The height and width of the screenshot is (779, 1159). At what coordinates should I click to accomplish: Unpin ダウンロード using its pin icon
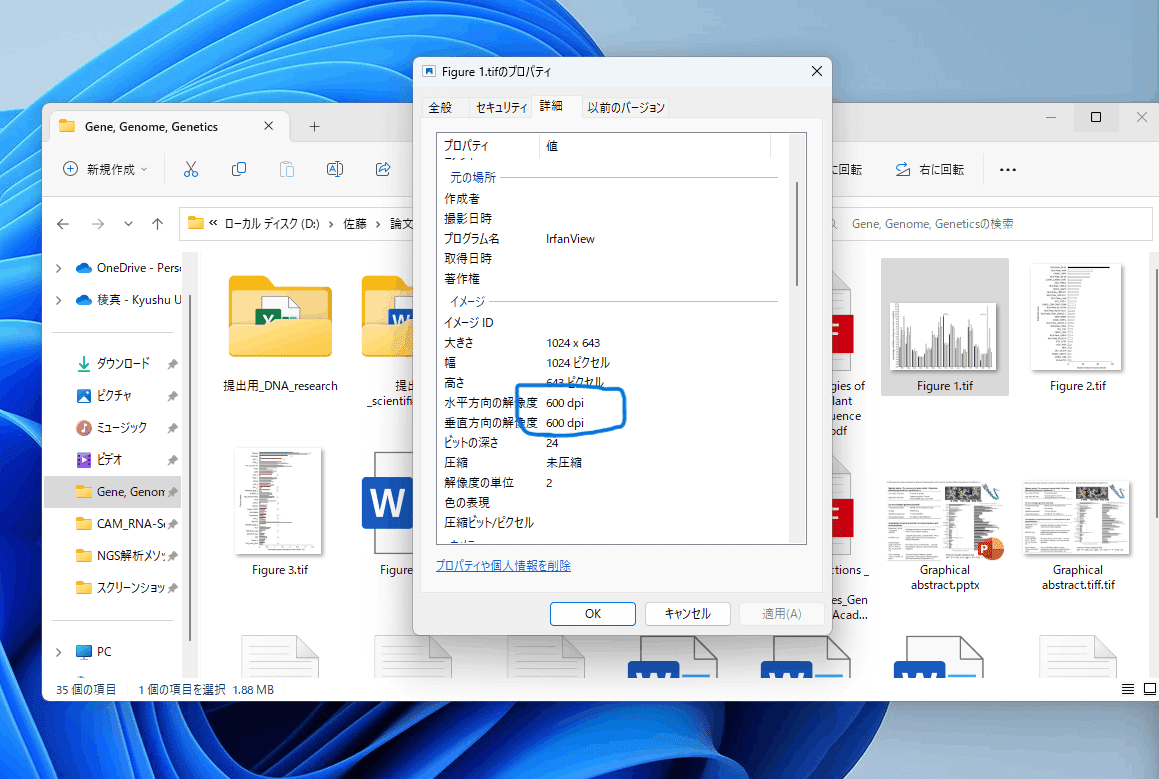point(172,364)
